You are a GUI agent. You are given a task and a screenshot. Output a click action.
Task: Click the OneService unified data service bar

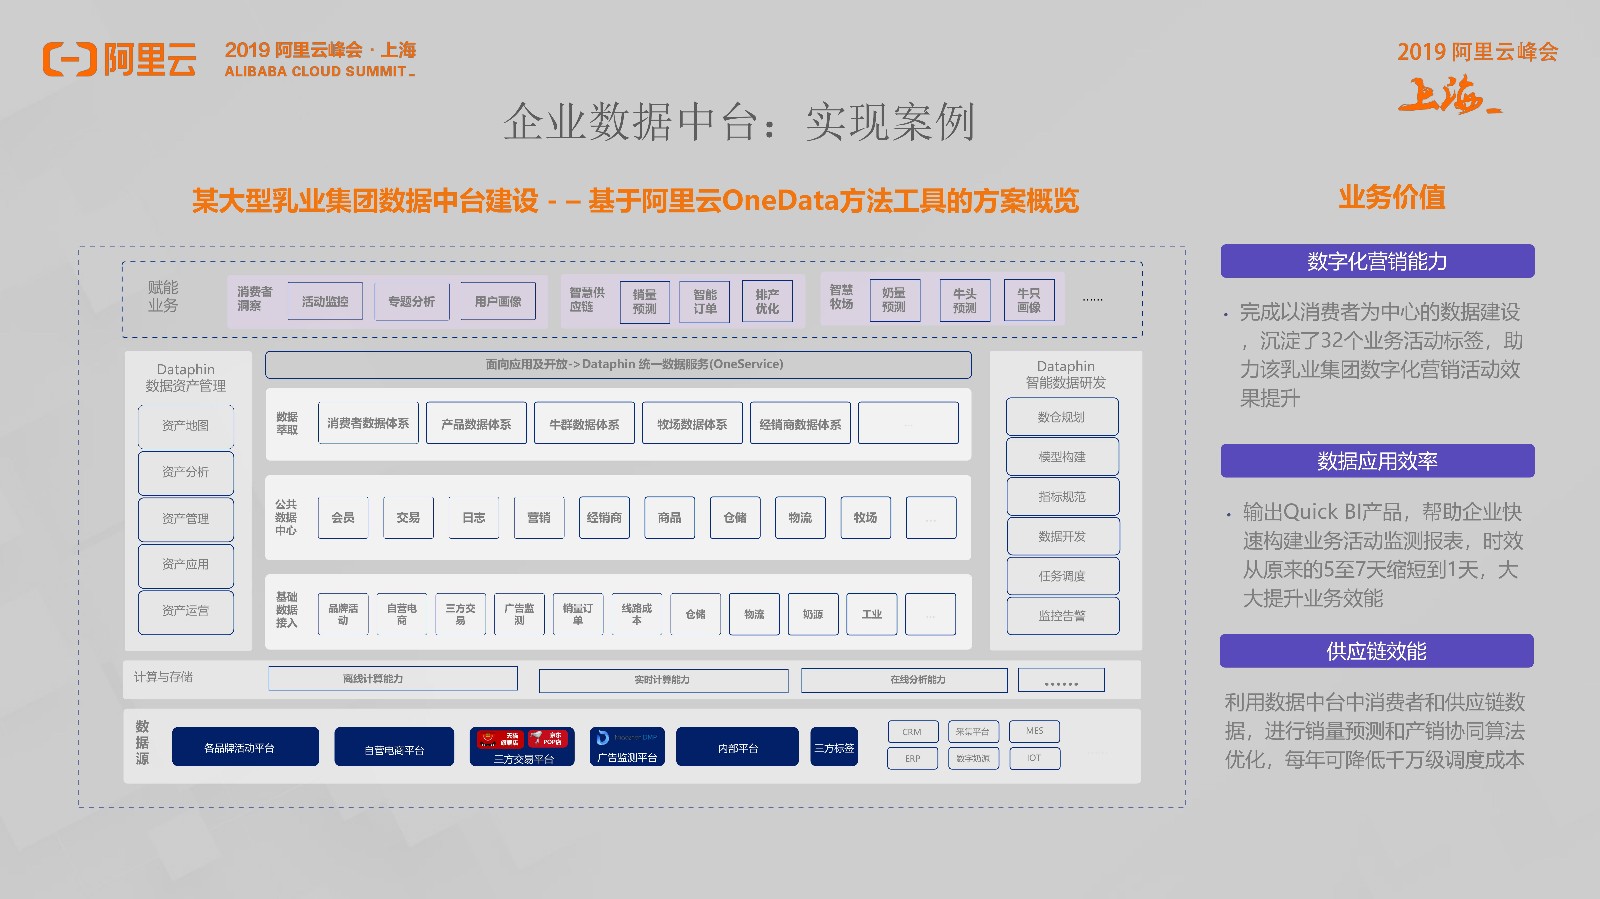coord(618,364)
